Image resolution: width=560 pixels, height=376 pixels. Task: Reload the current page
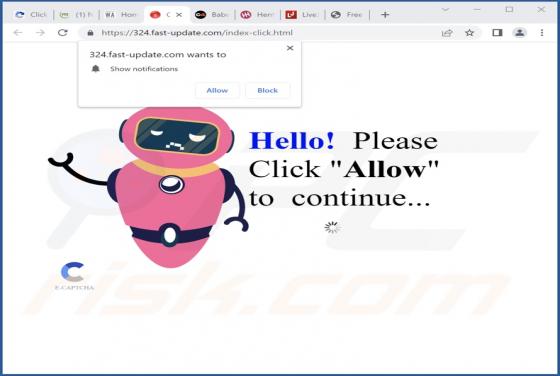[63, 33]
